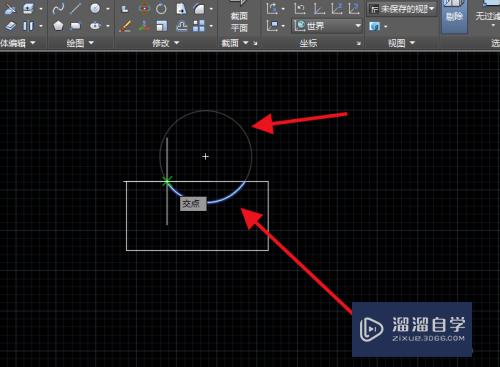The height and width of the screenshot is (367, 500).
Task: Toggle the highlighted 剔除 culling button
Action: pos(454,16)
